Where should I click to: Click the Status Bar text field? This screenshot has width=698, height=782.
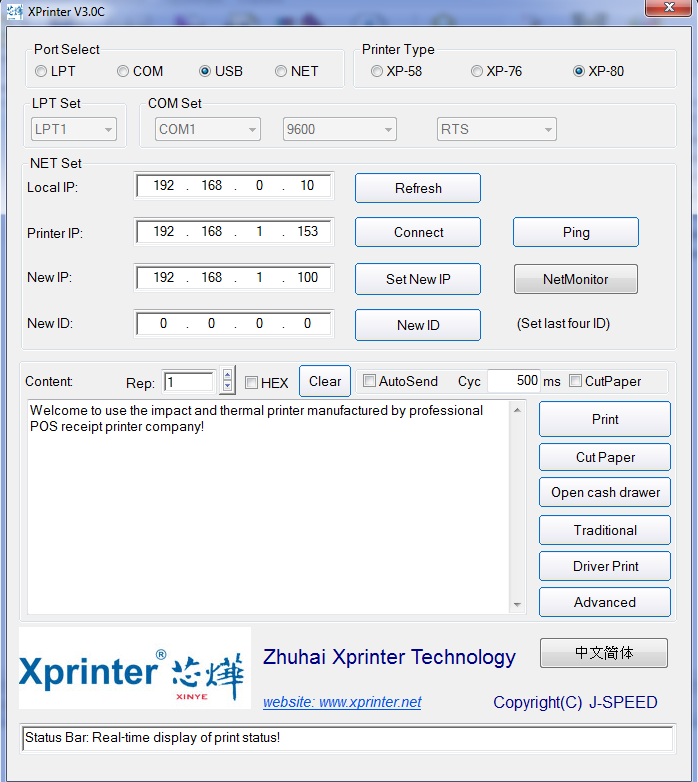point(348,738)
